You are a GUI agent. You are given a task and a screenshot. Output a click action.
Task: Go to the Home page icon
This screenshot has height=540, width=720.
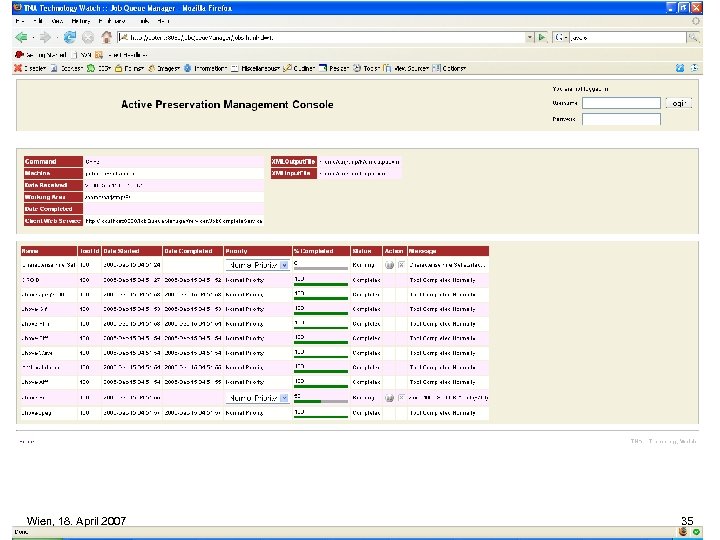pyautogui.click(x=105, y=37)
